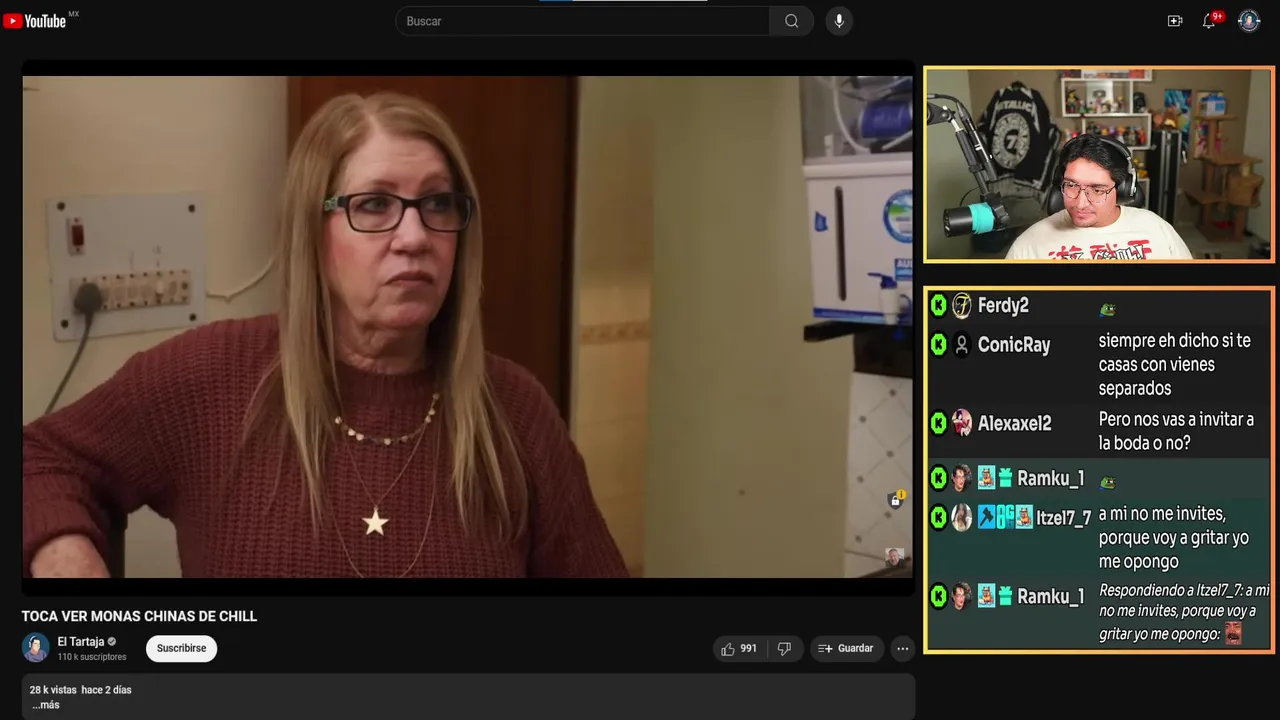This screenshot has height=720, width=1280.
Task: Start voice search with microphone icon
Action: pos(839,21)
